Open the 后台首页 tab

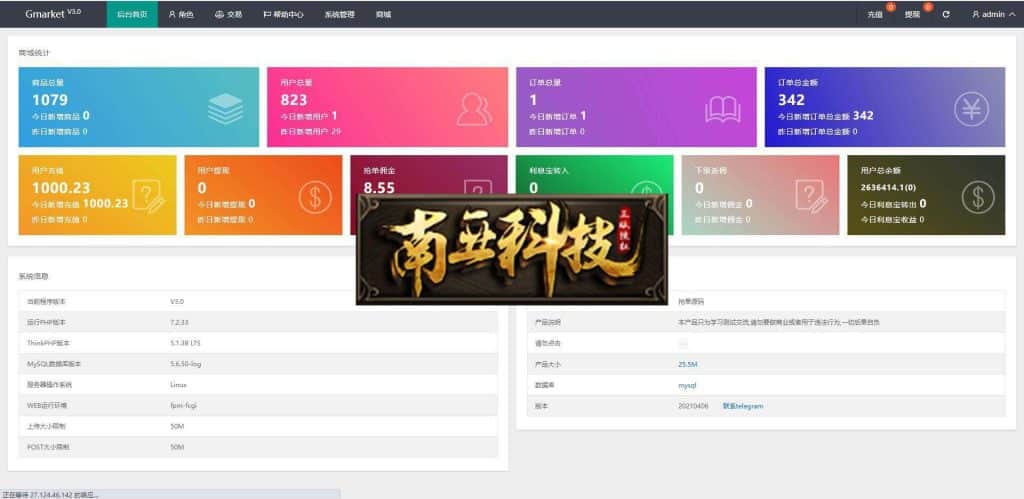(132, 14)
